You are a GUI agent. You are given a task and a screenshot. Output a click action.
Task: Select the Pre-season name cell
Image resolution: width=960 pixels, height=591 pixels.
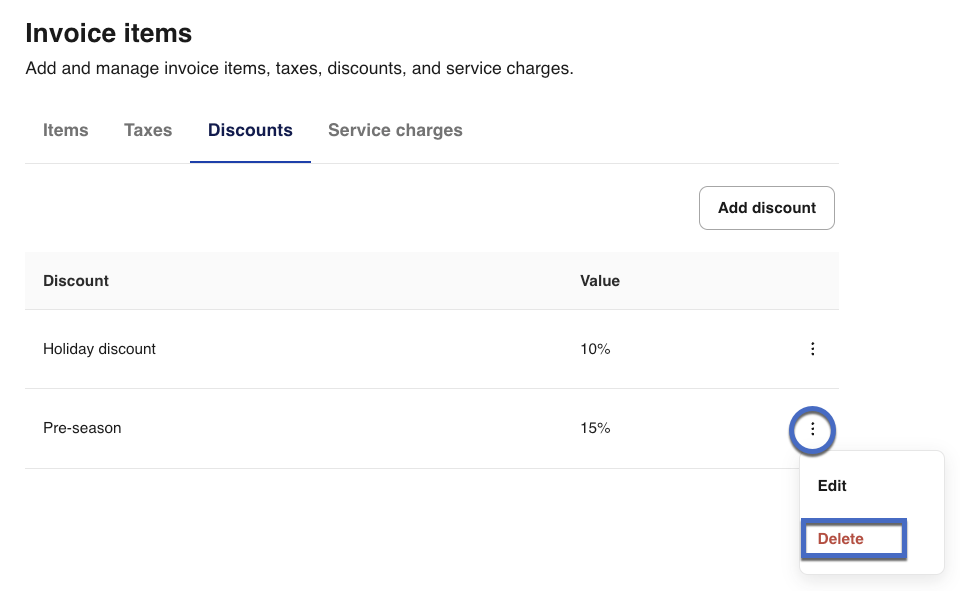82,428
